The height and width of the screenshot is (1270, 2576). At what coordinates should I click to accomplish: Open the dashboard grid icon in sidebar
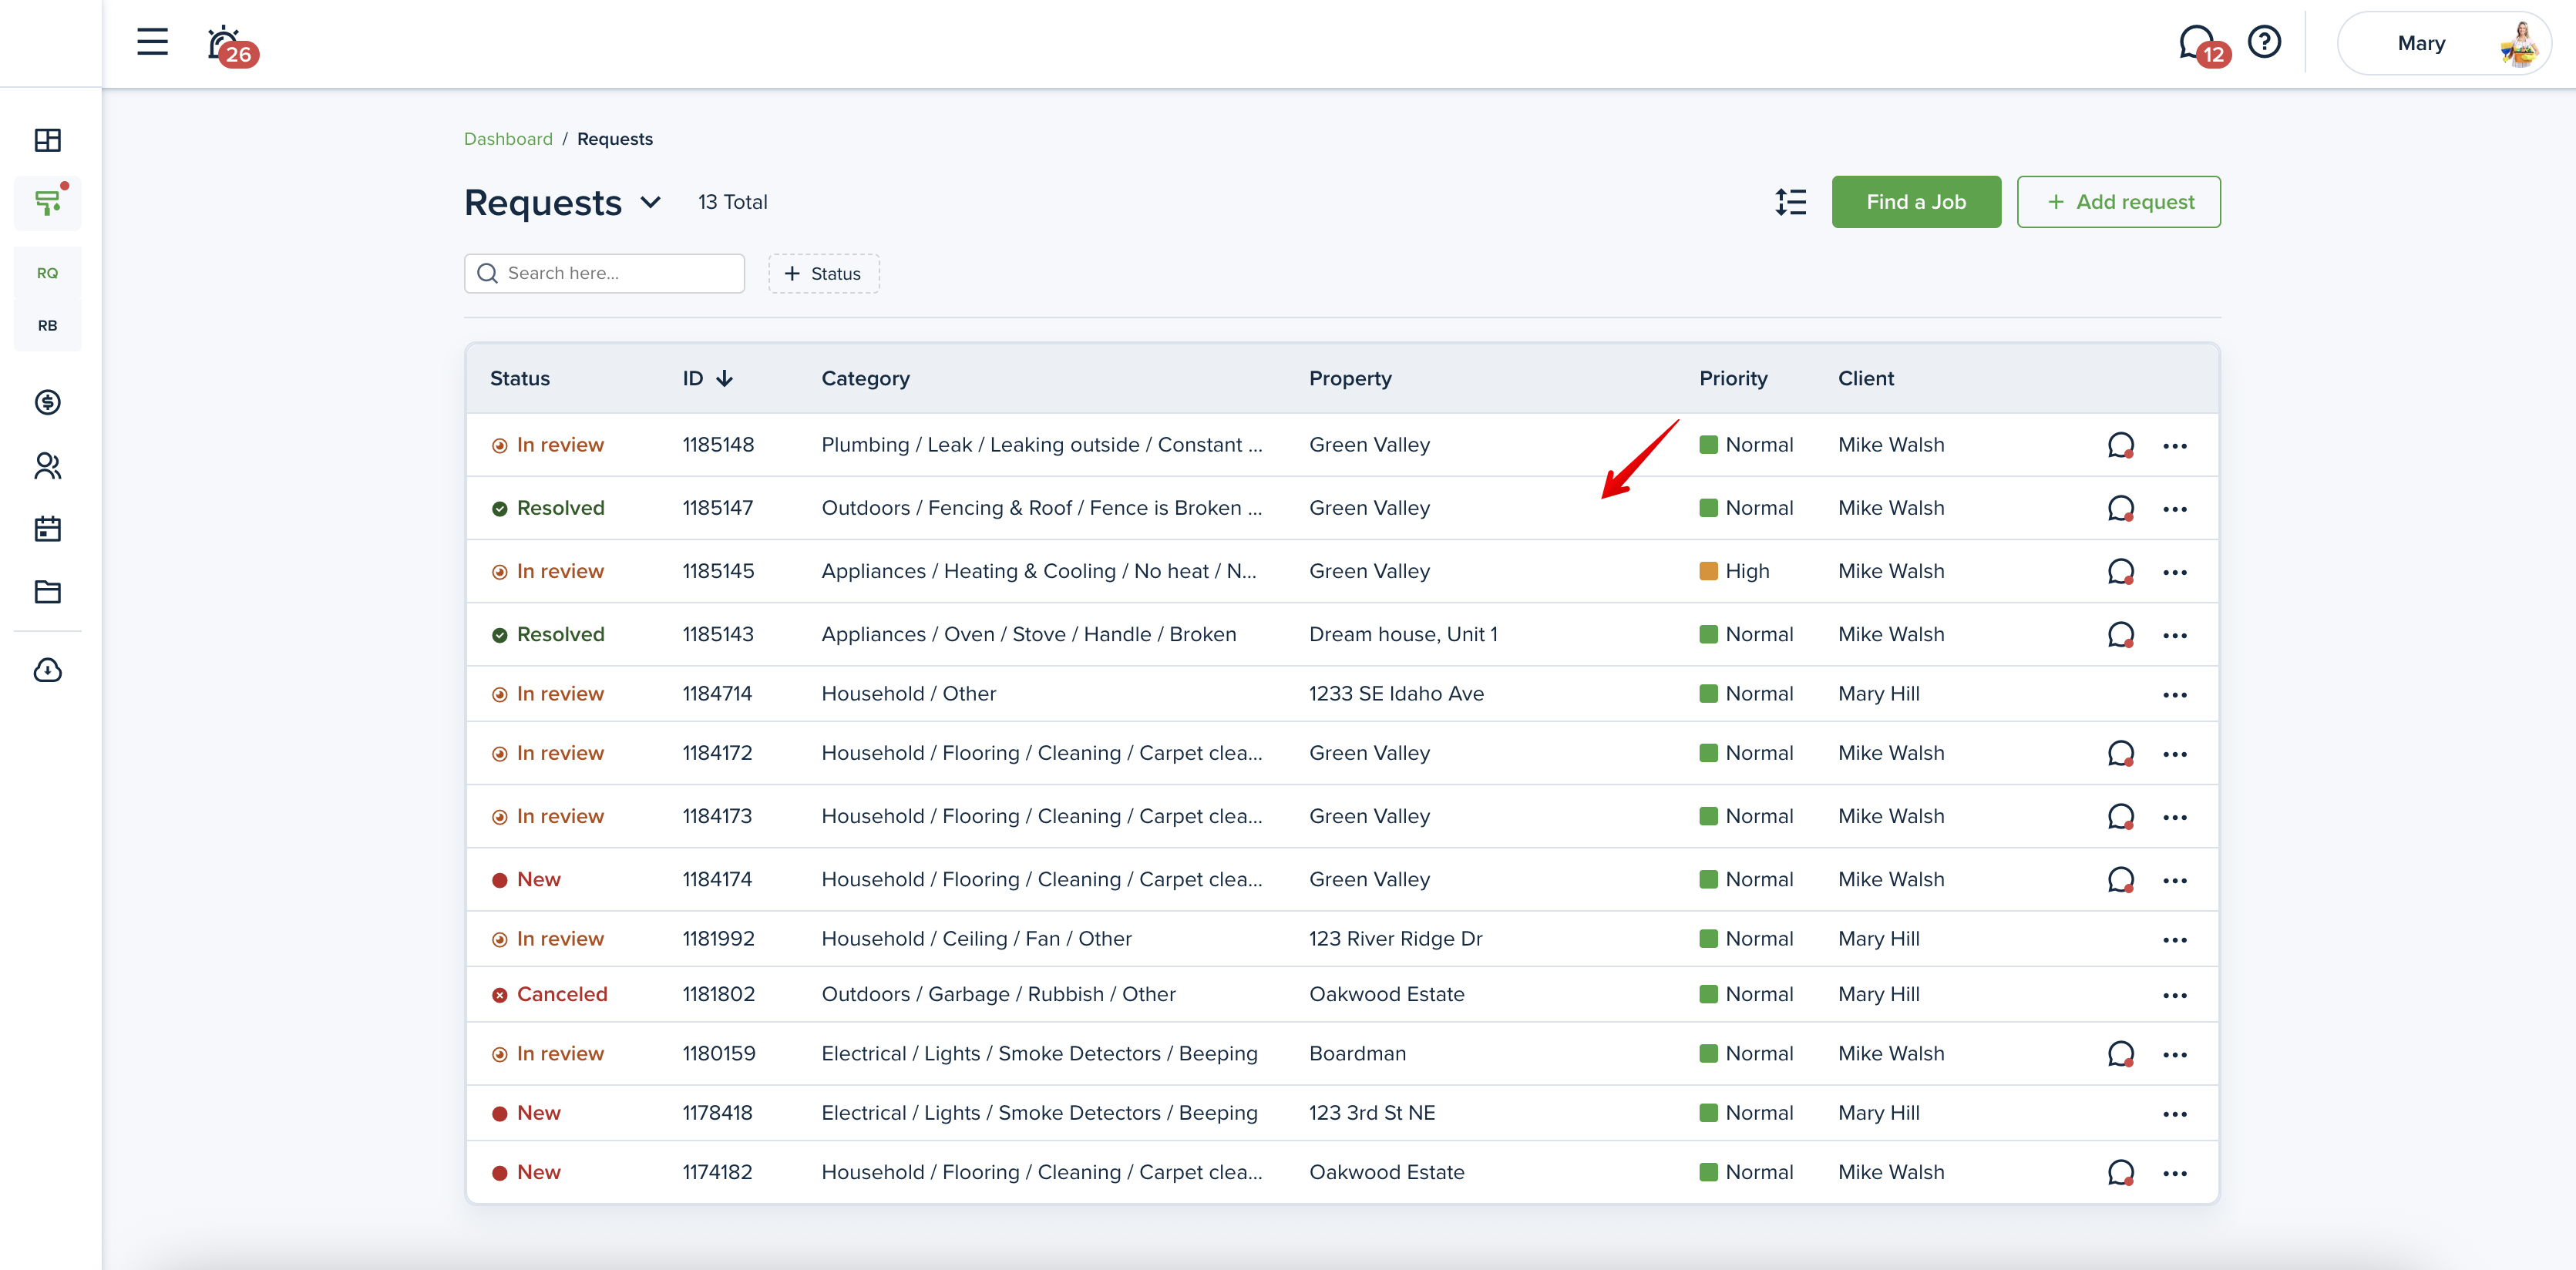point(47,140)
